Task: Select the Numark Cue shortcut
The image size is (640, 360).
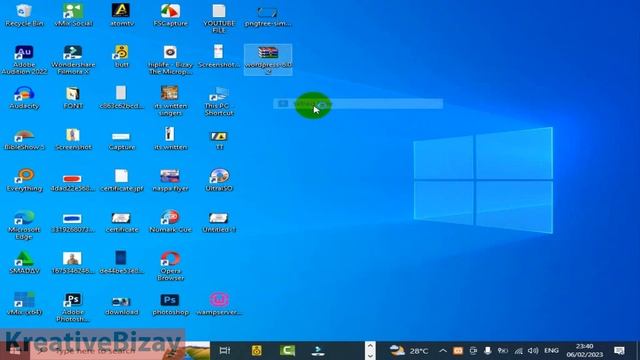Action: point(170,221)
